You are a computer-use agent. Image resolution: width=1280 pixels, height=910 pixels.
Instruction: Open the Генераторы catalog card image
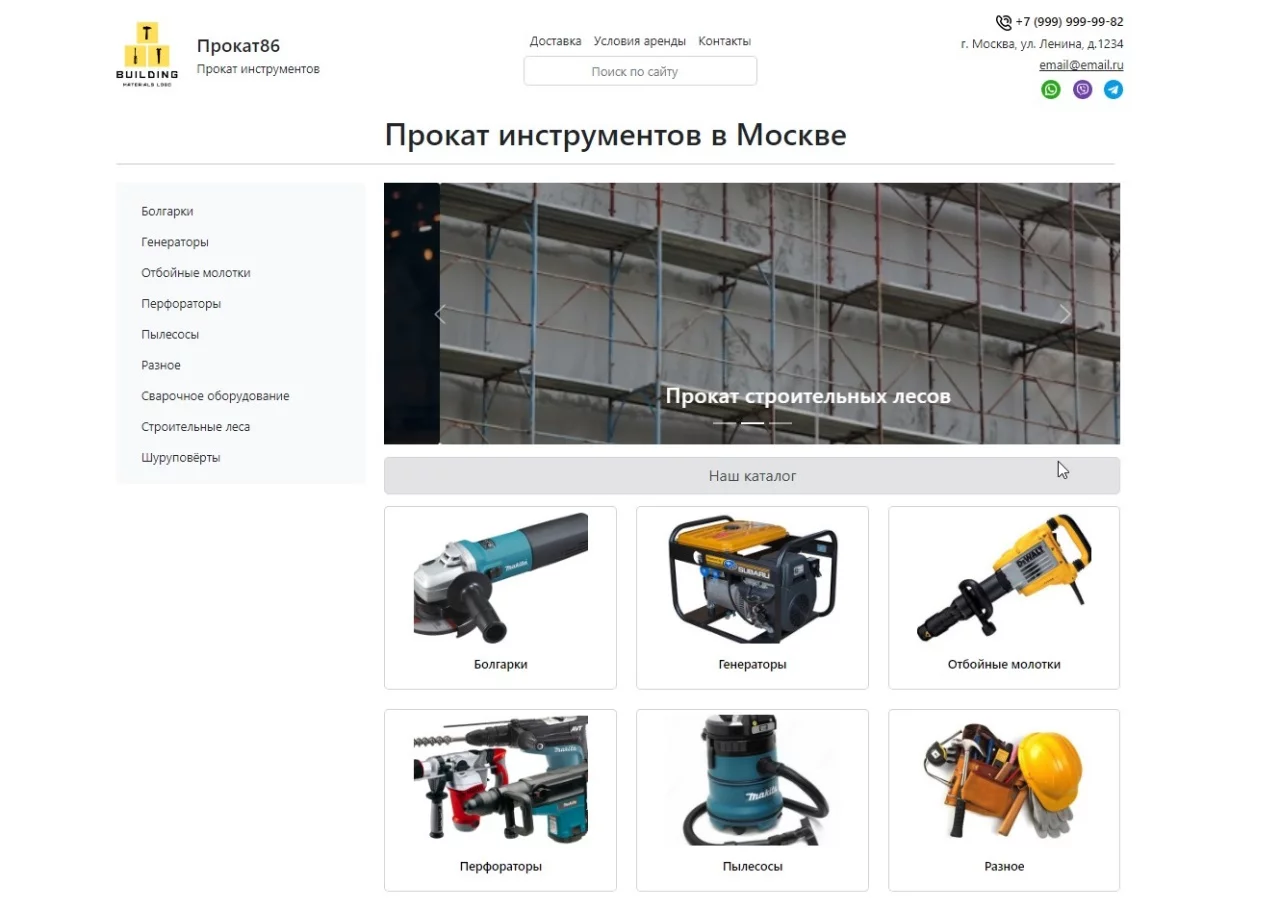click(752, 578)
